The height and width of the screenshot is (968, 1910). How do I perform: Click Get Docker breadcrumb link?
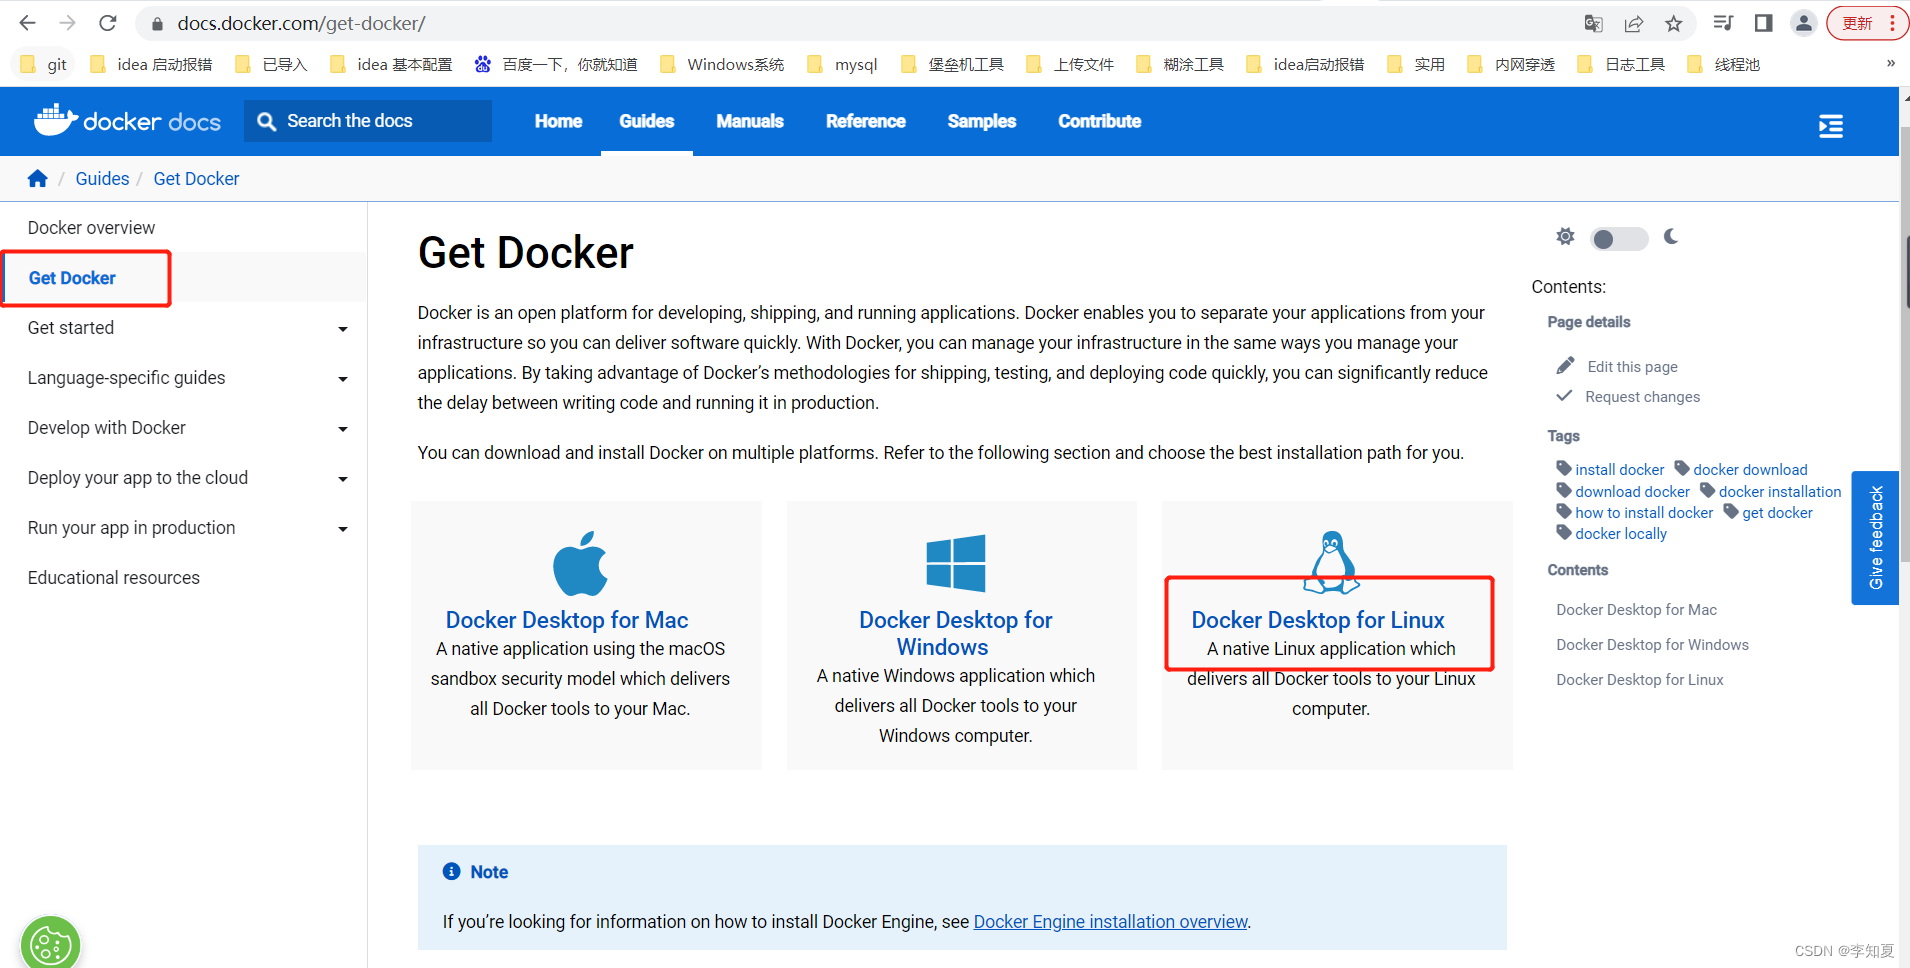pyautogui.click(x=196, y=179)
